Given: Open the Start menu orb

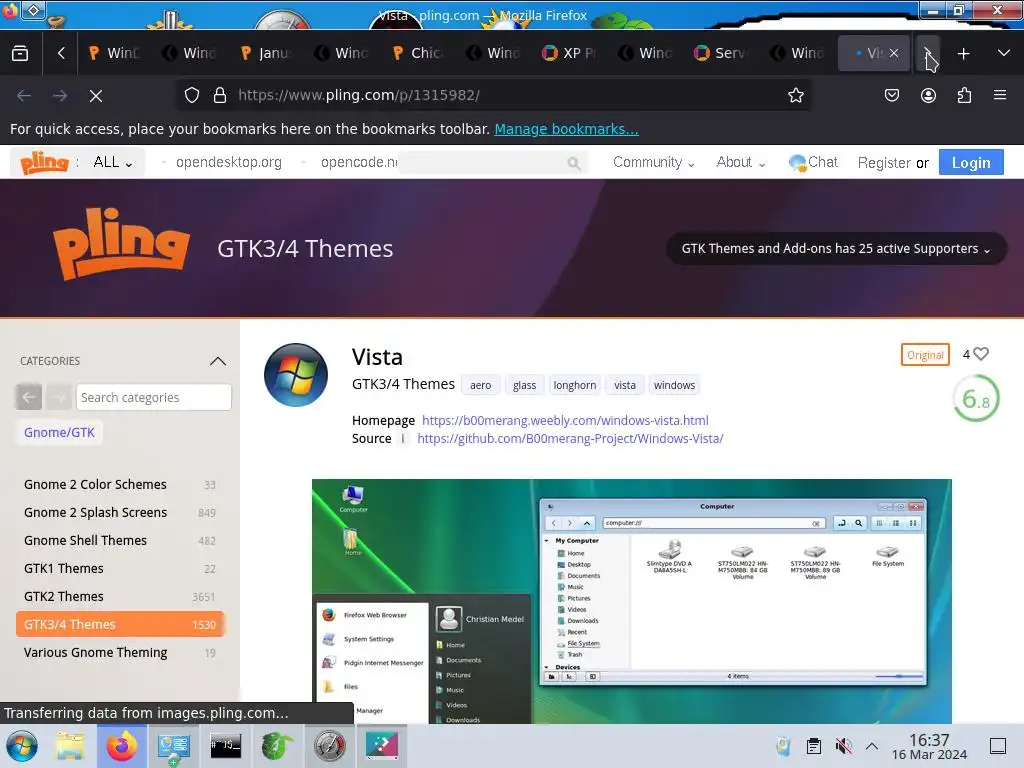Looking at the screenshot, I should point(22,746).
